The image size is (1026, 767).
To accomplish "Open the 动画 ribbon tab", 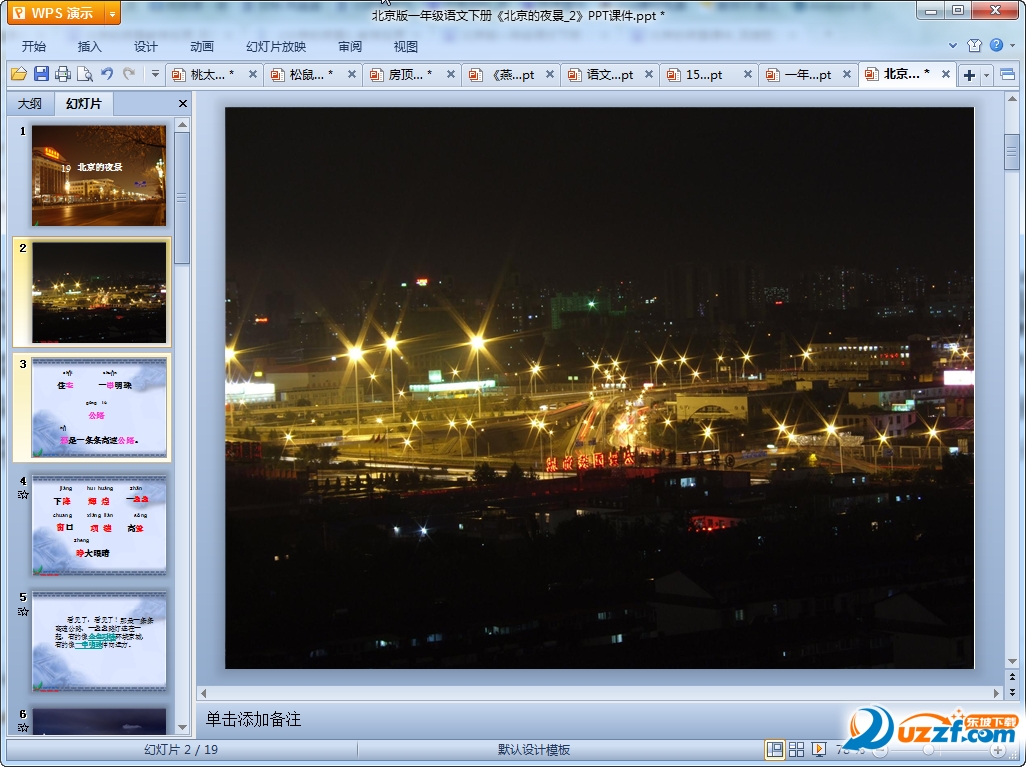I will click(202, 46).
